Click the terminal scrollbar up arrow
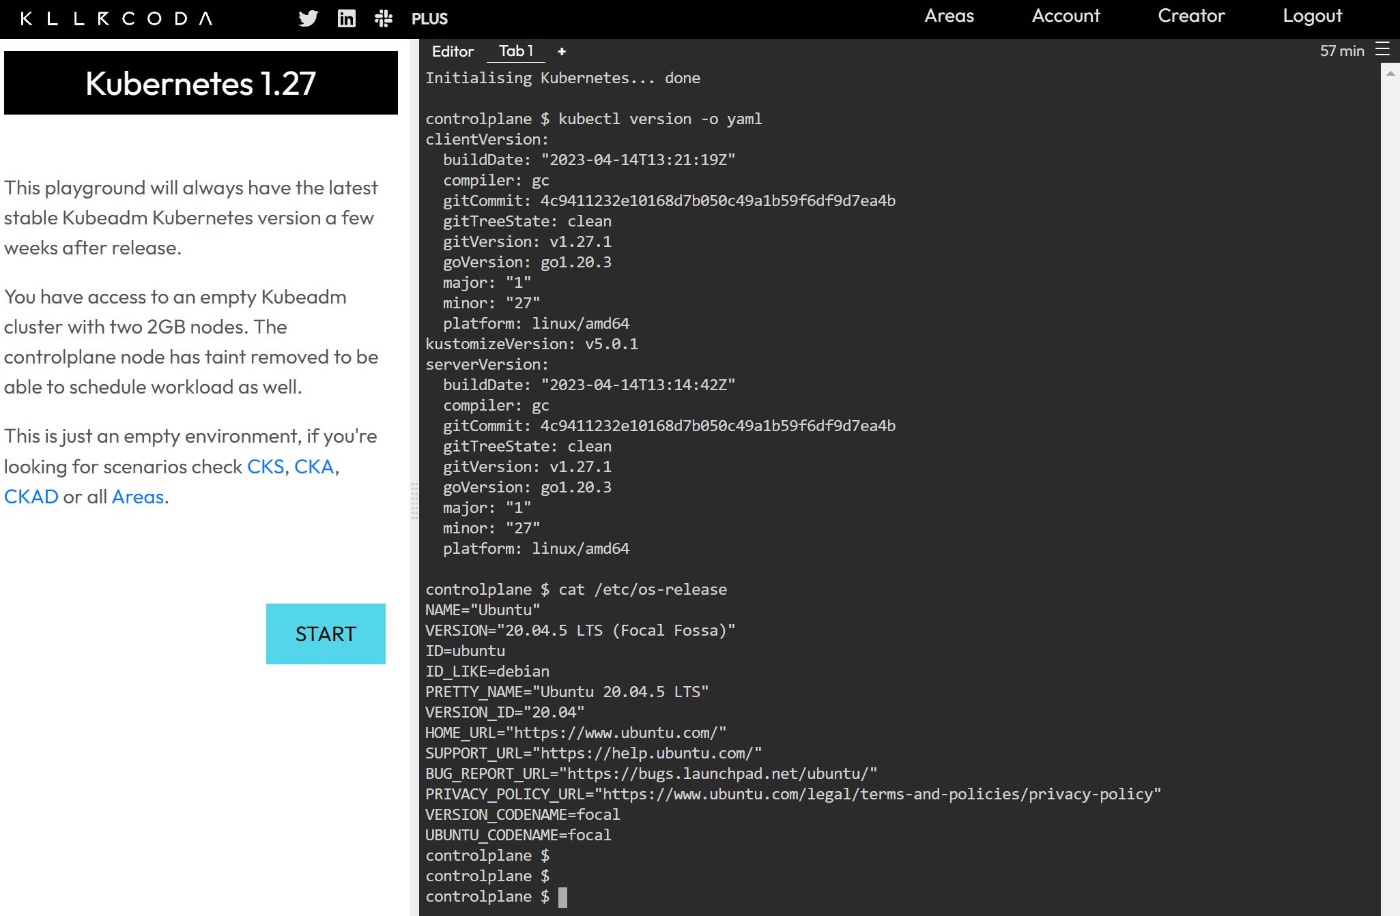The image size is (1400, 916). [x=1390, y=73]
